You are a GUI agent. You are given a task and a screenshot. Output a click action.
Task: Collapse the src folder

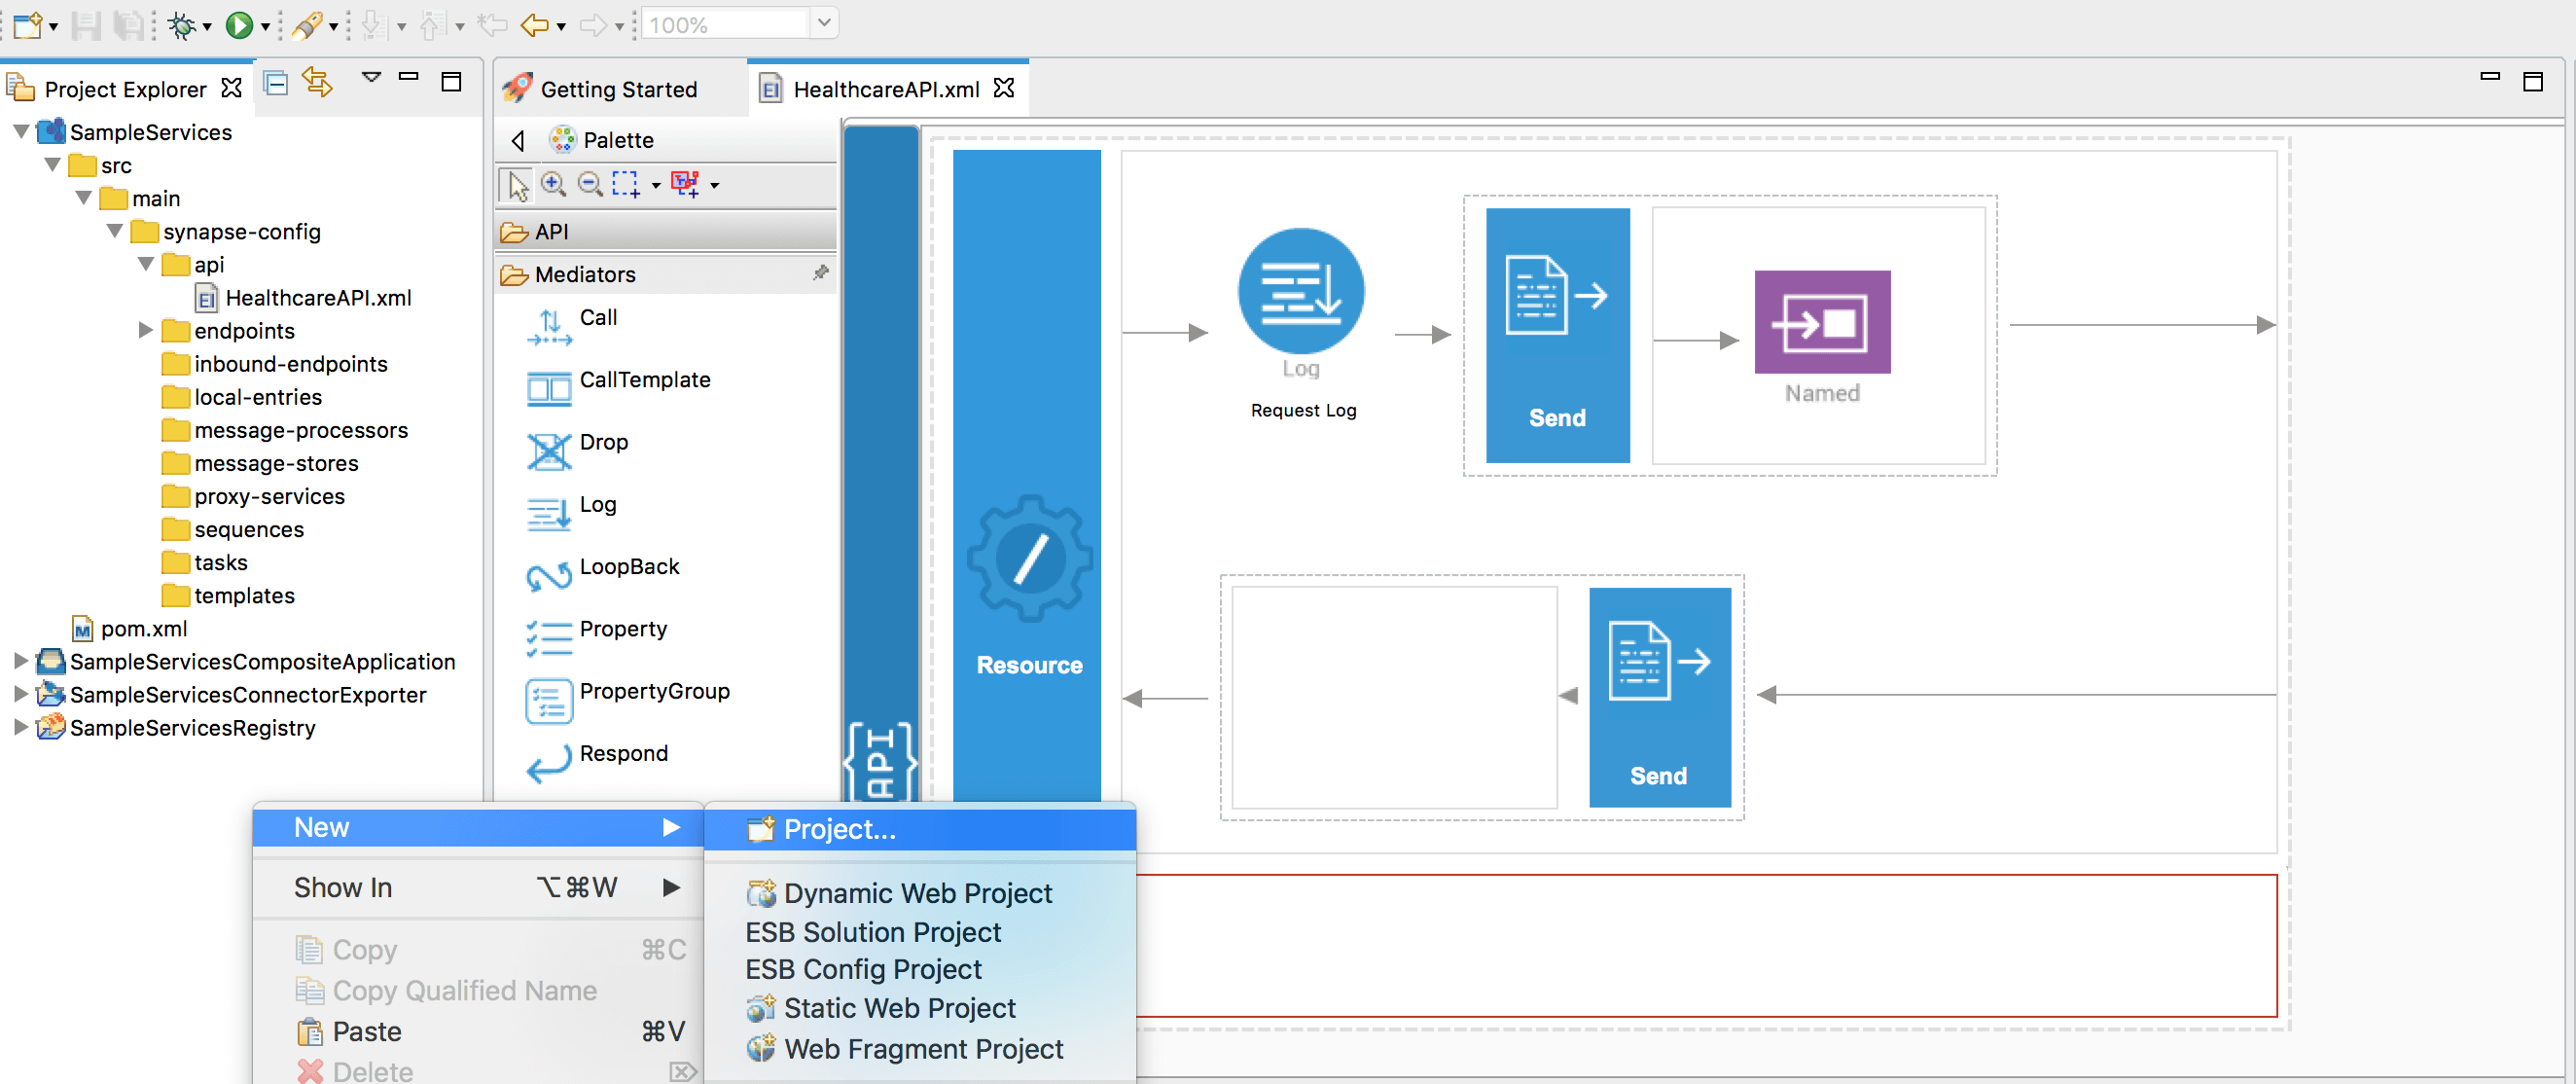[x=52, y=165]
